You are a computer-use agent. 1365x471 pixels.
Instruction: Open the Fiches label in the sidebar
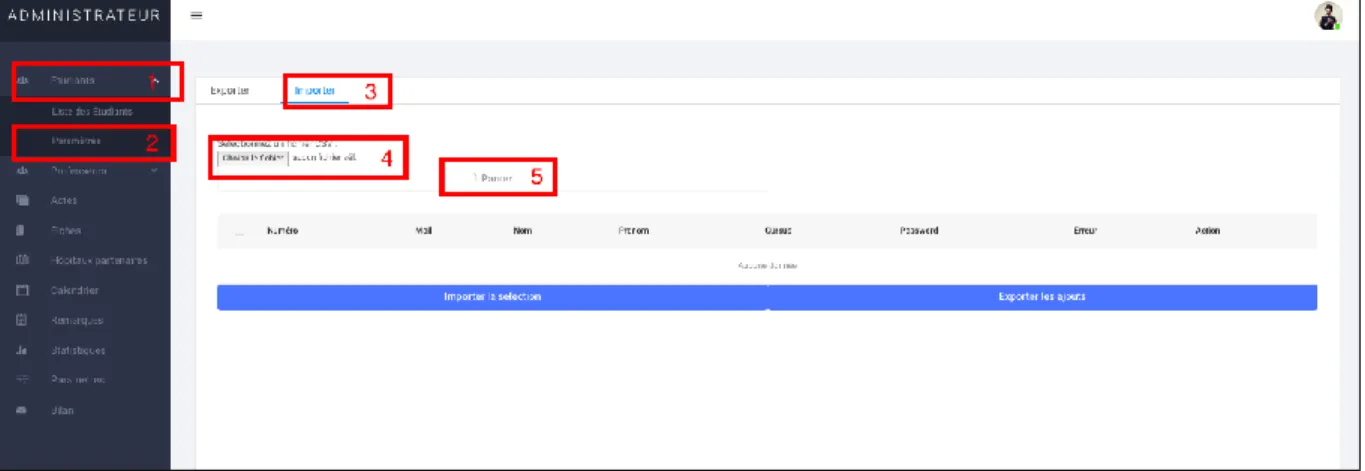click(66, 231)
